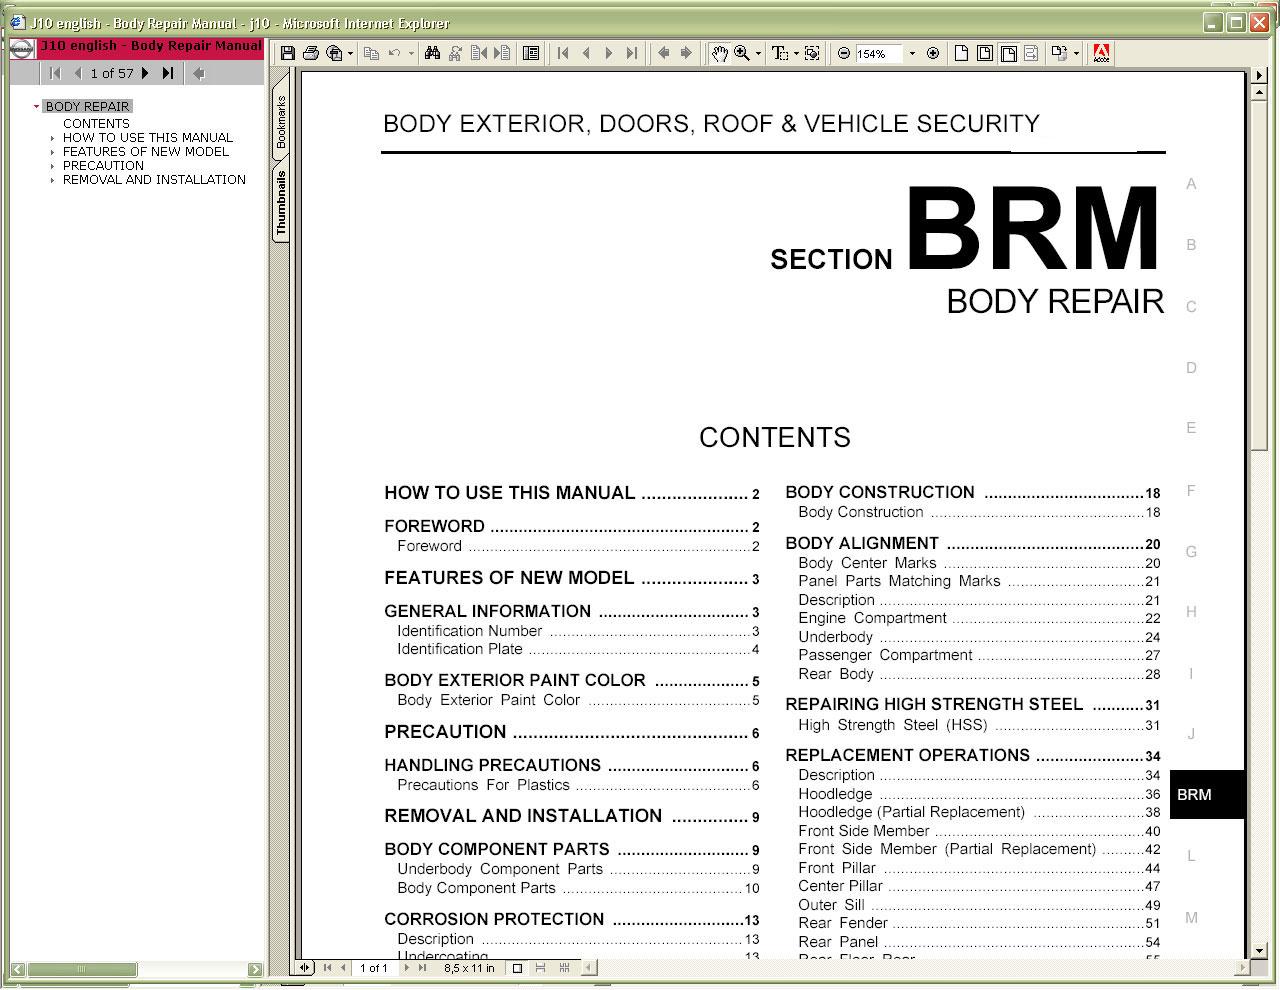Viewport: 1280px width, 990px height.
Task: Click the Save a Copy icon
Action: pos(288,53)
